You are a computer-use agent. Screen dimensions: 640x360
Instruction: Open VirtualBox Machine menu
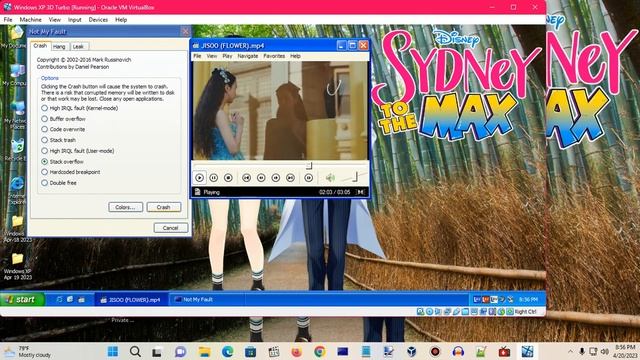(x=31, y=20)
